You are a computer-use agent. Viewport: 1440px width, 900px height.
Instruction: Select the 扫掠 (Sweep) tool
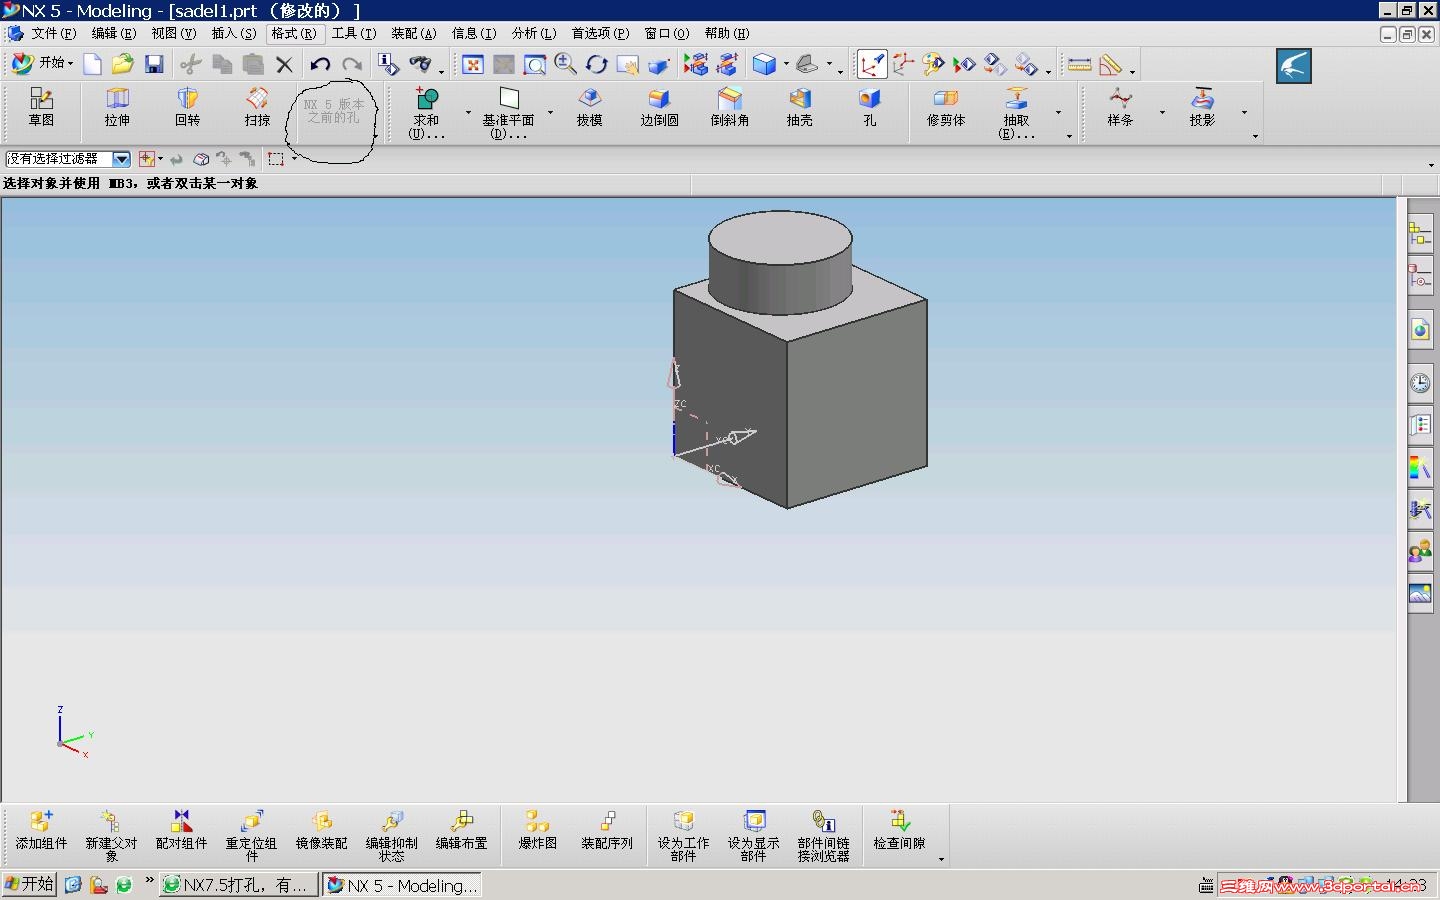tap(257, 108)
